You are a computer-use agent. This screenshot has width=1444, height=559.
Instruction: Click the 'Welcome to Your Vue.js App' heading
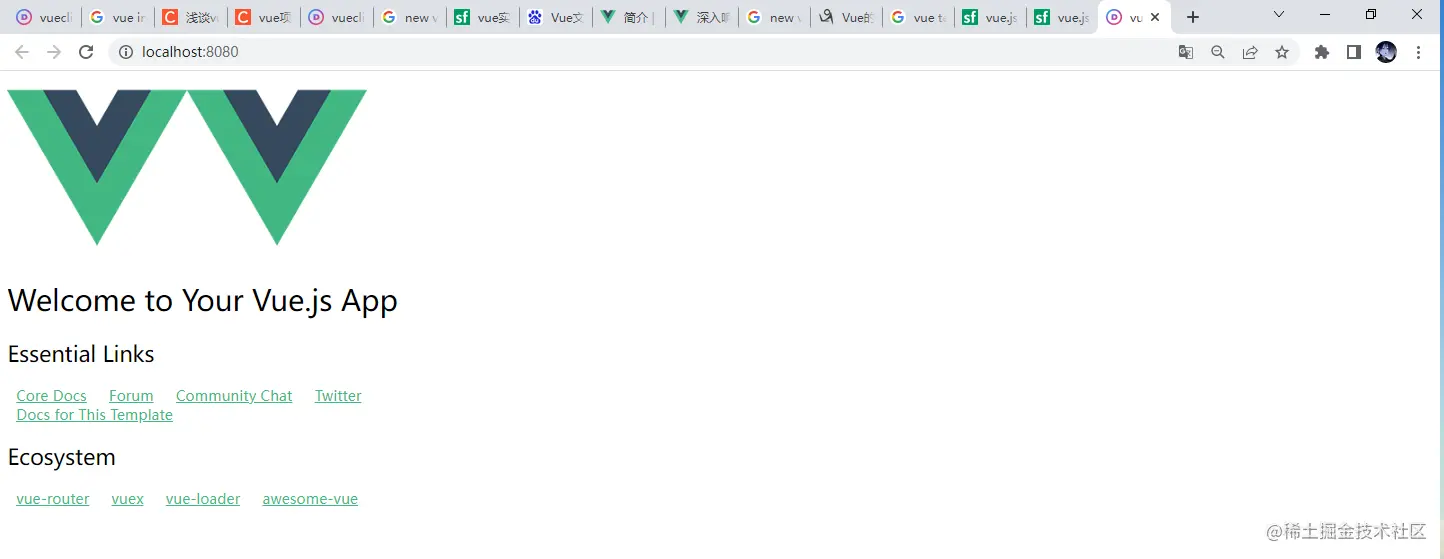point(203,300)
